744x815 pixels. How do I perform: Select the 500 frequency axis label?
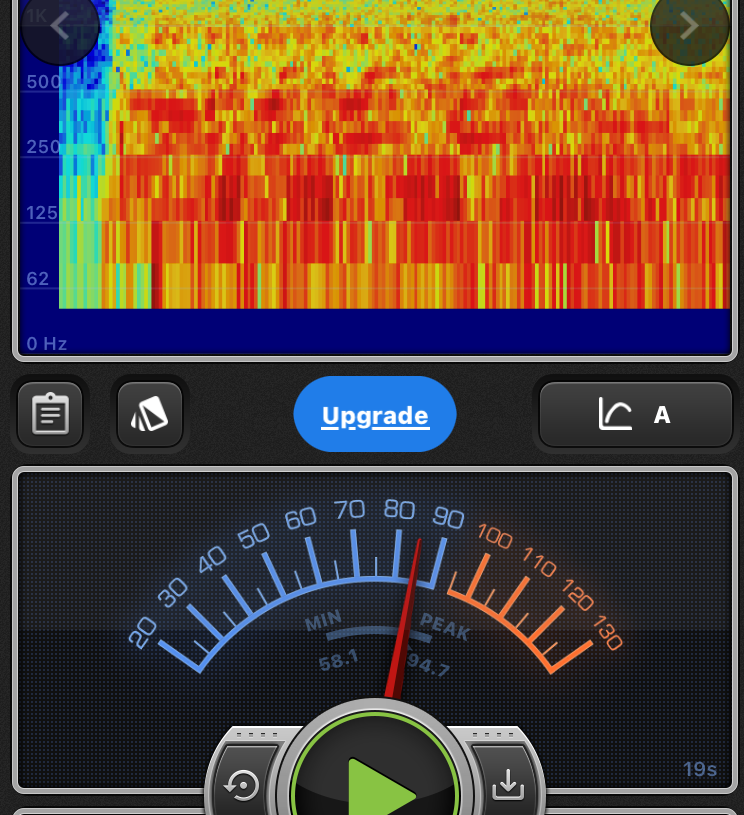point(43,81)
